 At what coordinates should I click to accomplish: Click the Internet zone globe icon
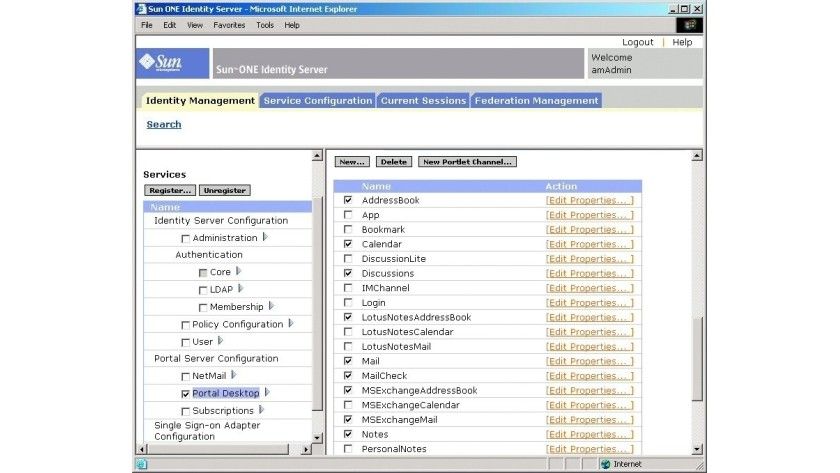[605, 464]
